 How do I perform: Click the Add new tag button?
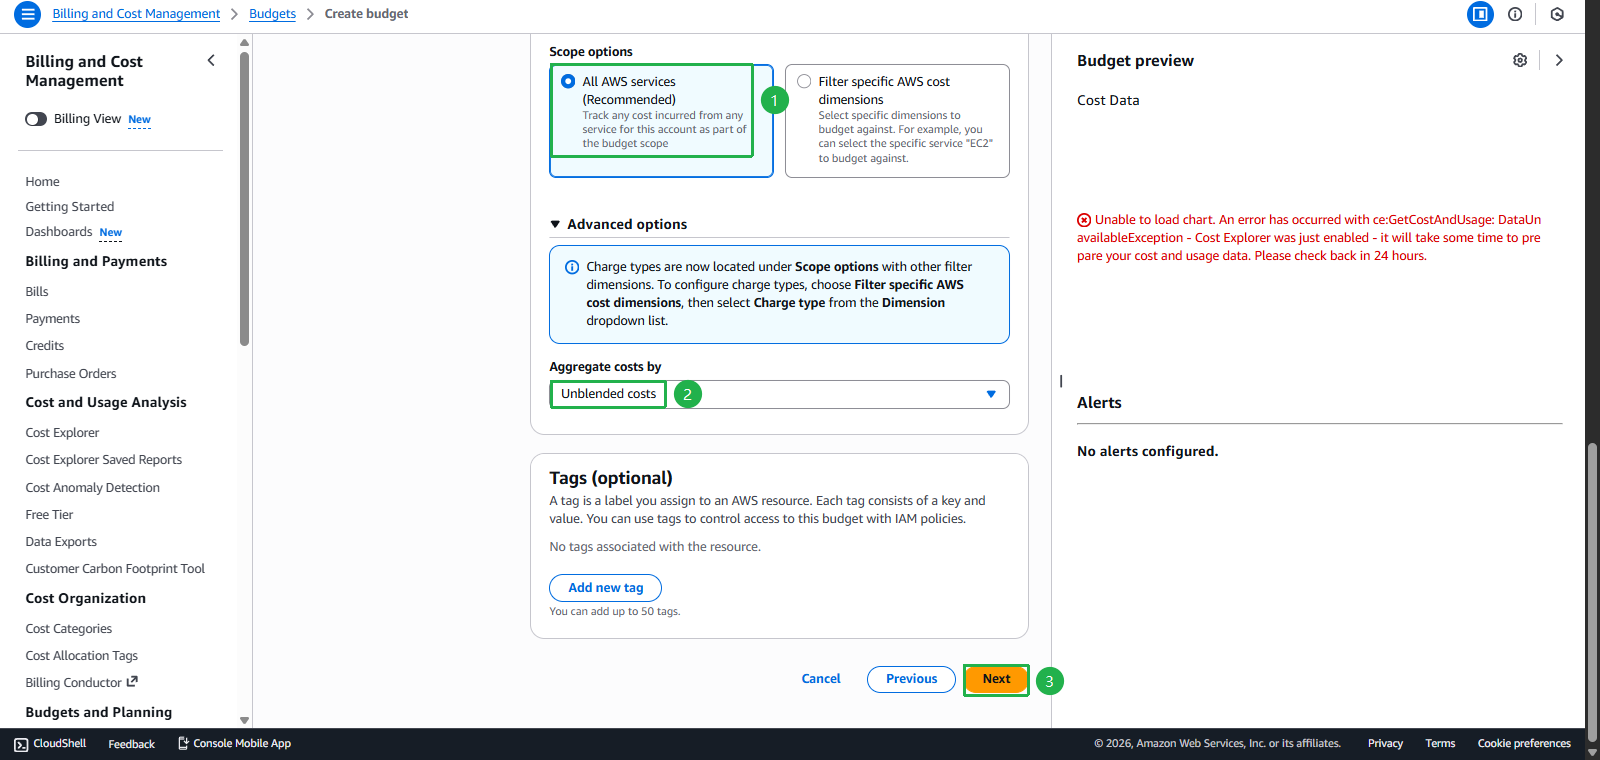pyautogui.click(x=605, y=588)
